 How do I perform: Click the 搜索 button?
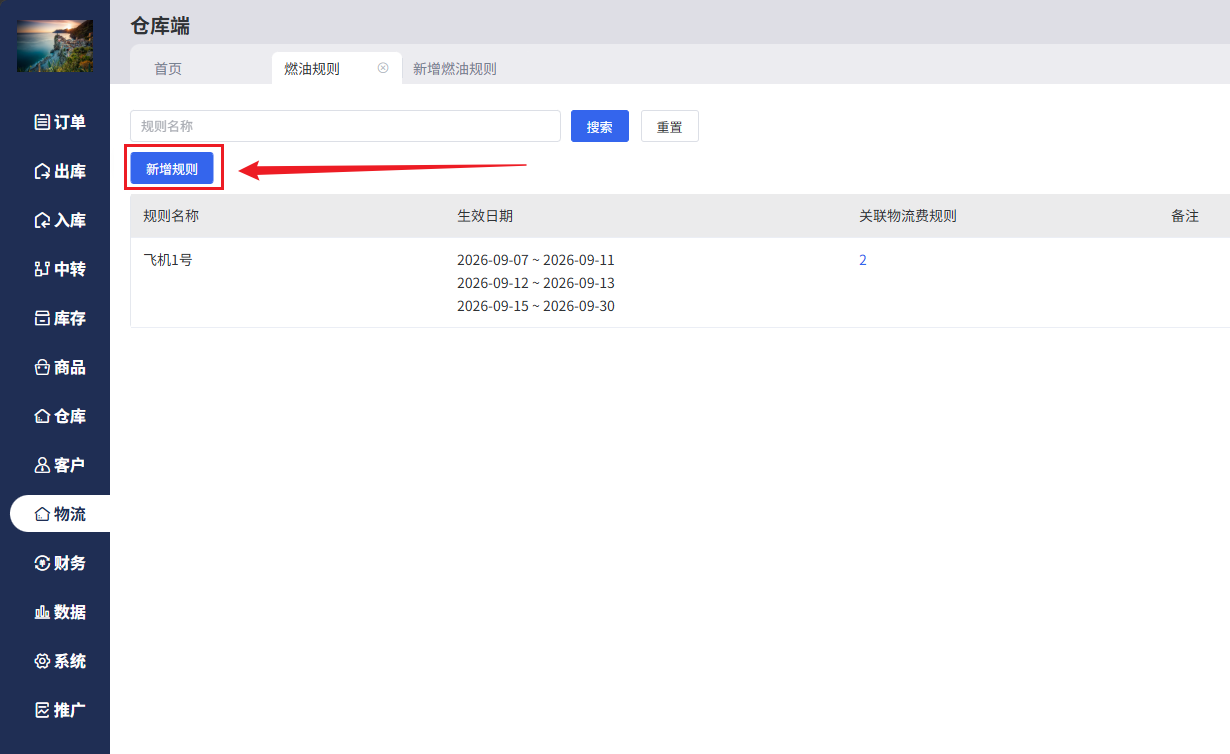[600, 126]
